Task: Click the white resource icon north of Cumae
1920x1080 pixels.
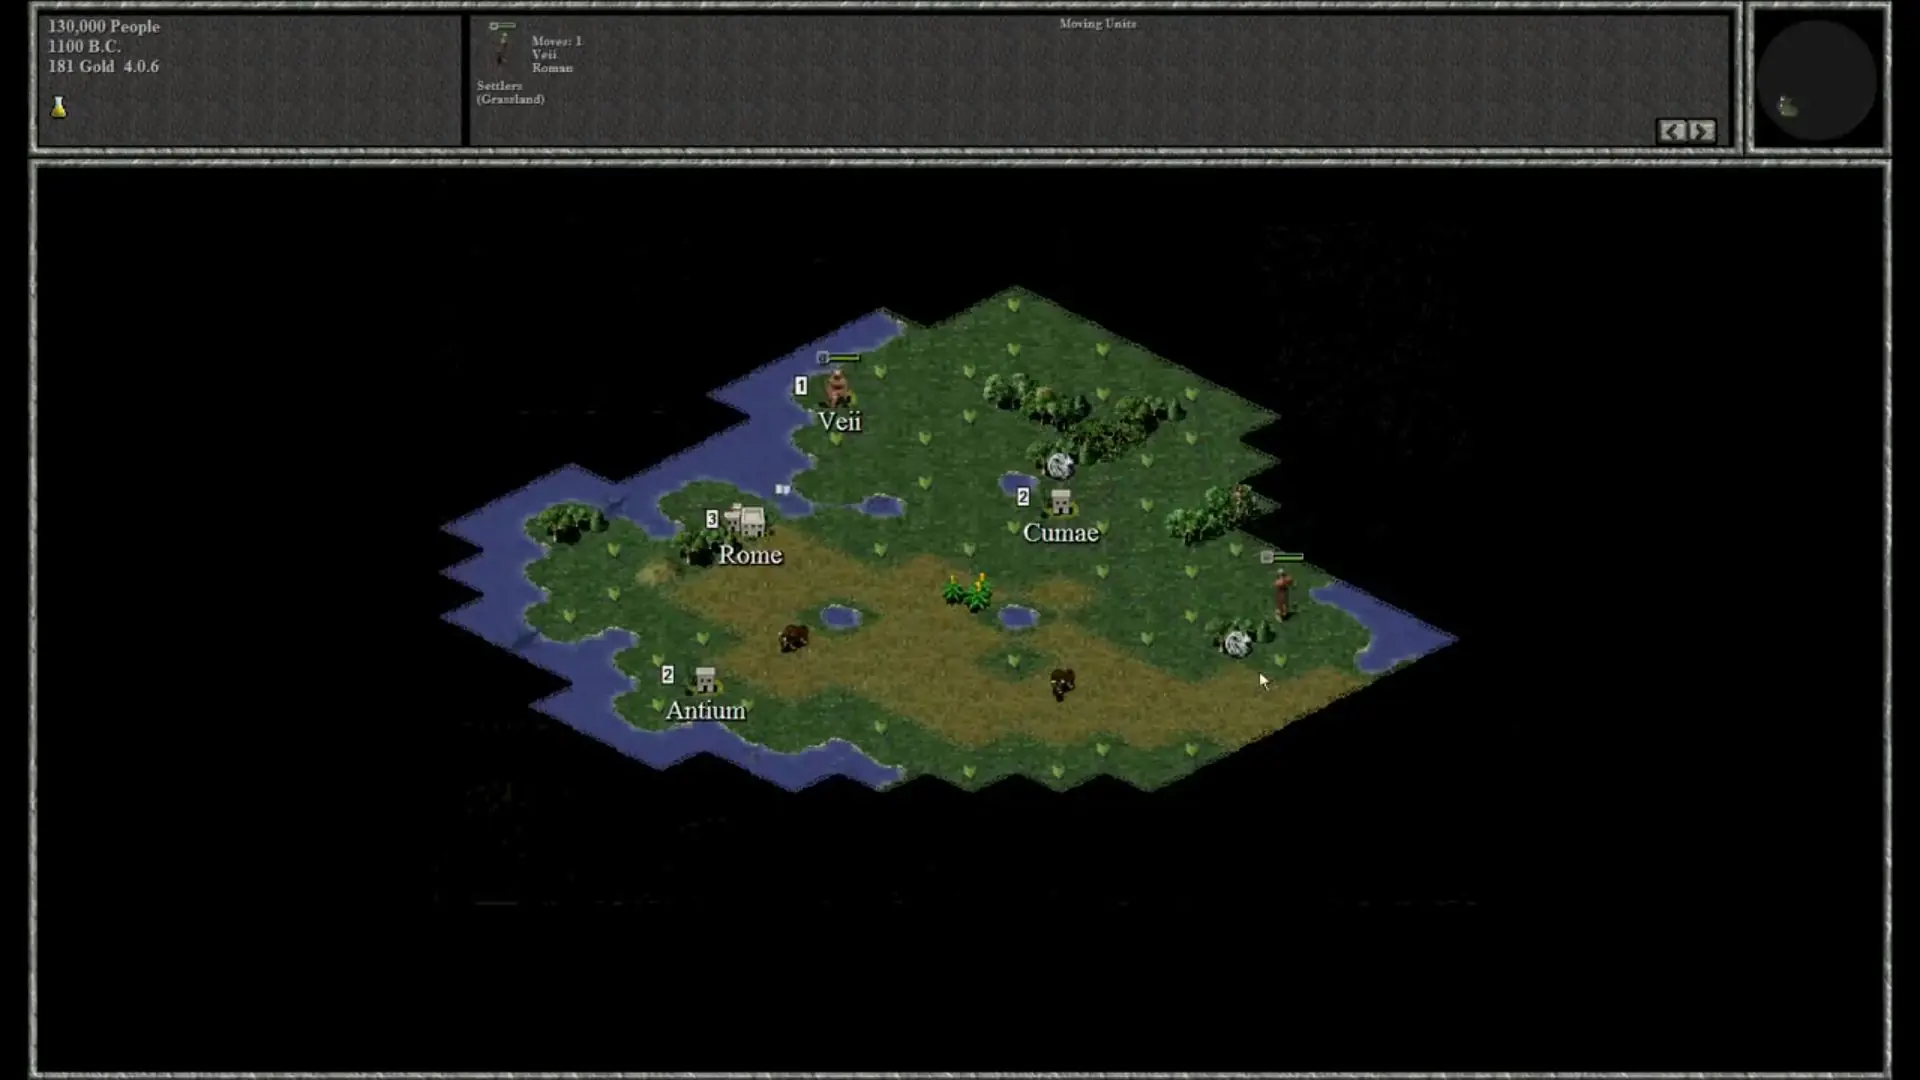Action: point(1059,465)
